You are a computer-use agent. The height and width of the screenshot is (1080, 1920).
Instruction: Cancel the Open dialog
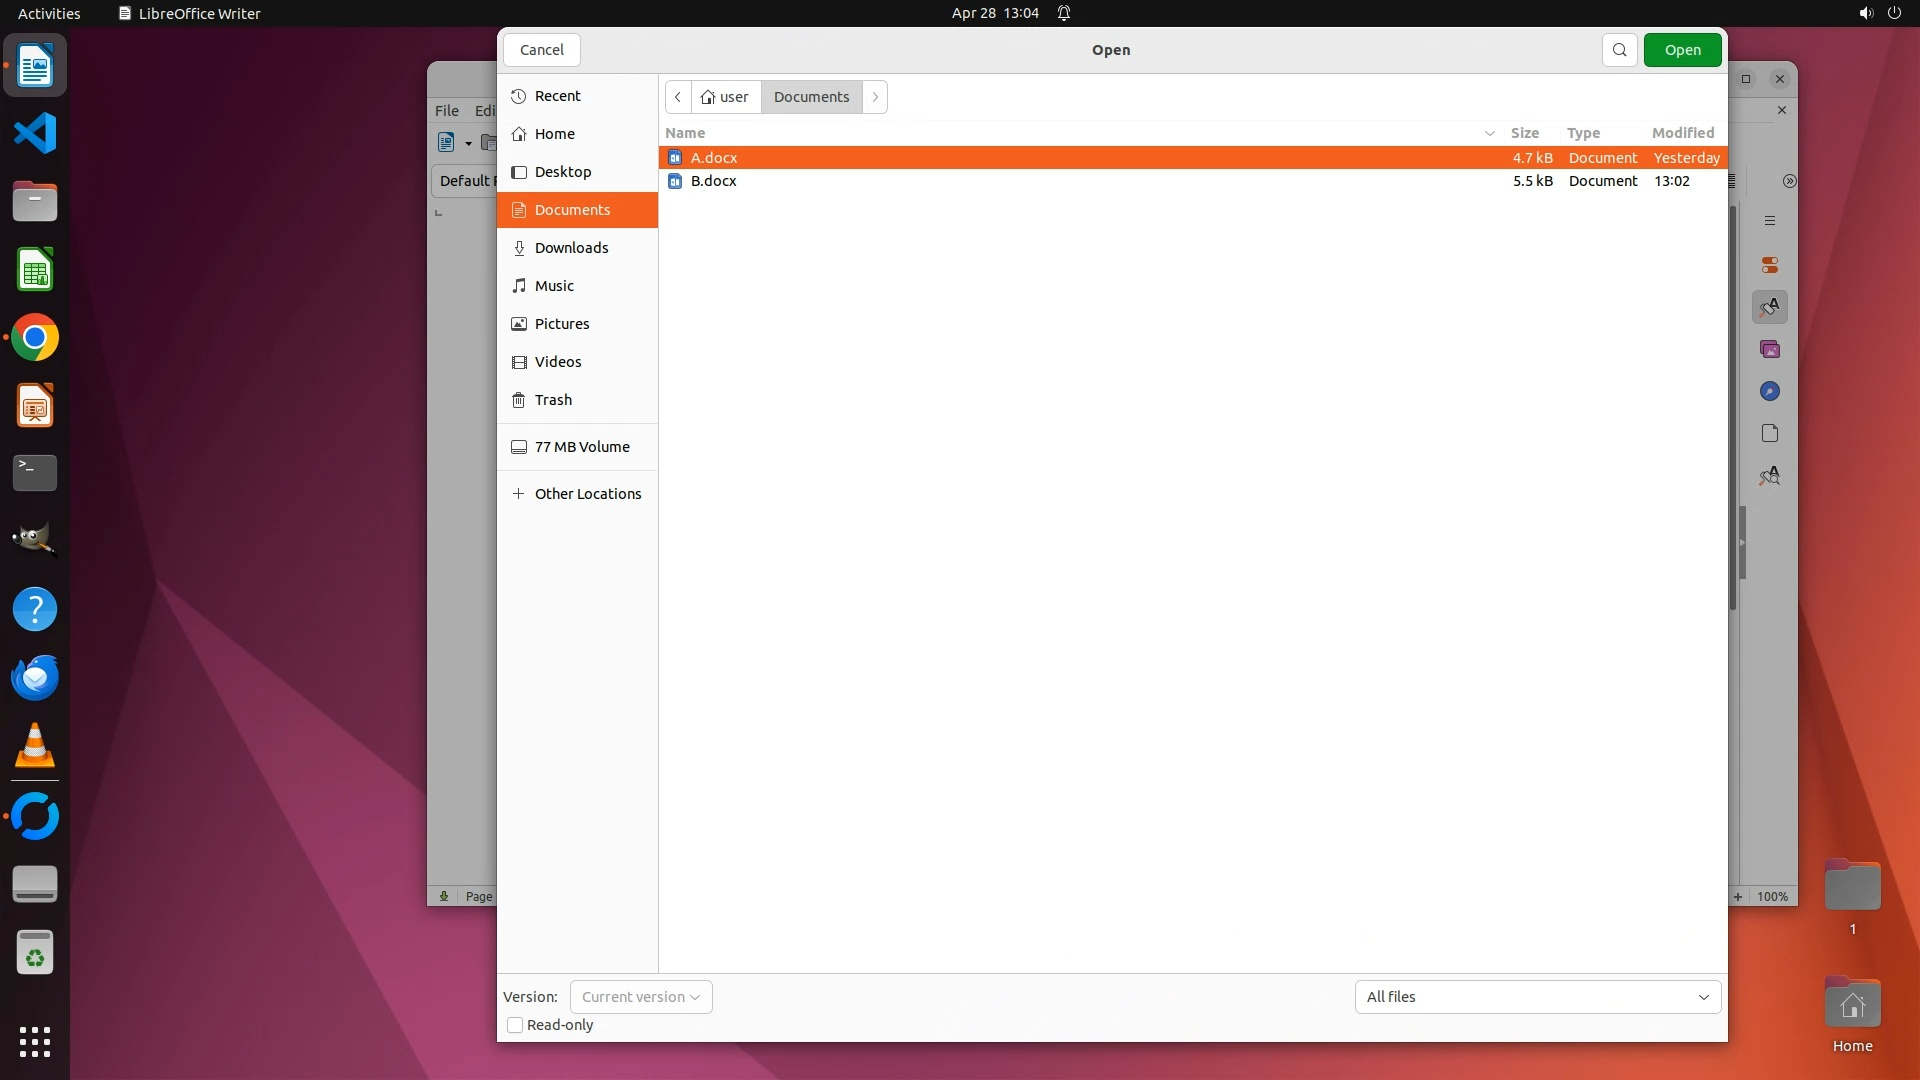point(542,50)
